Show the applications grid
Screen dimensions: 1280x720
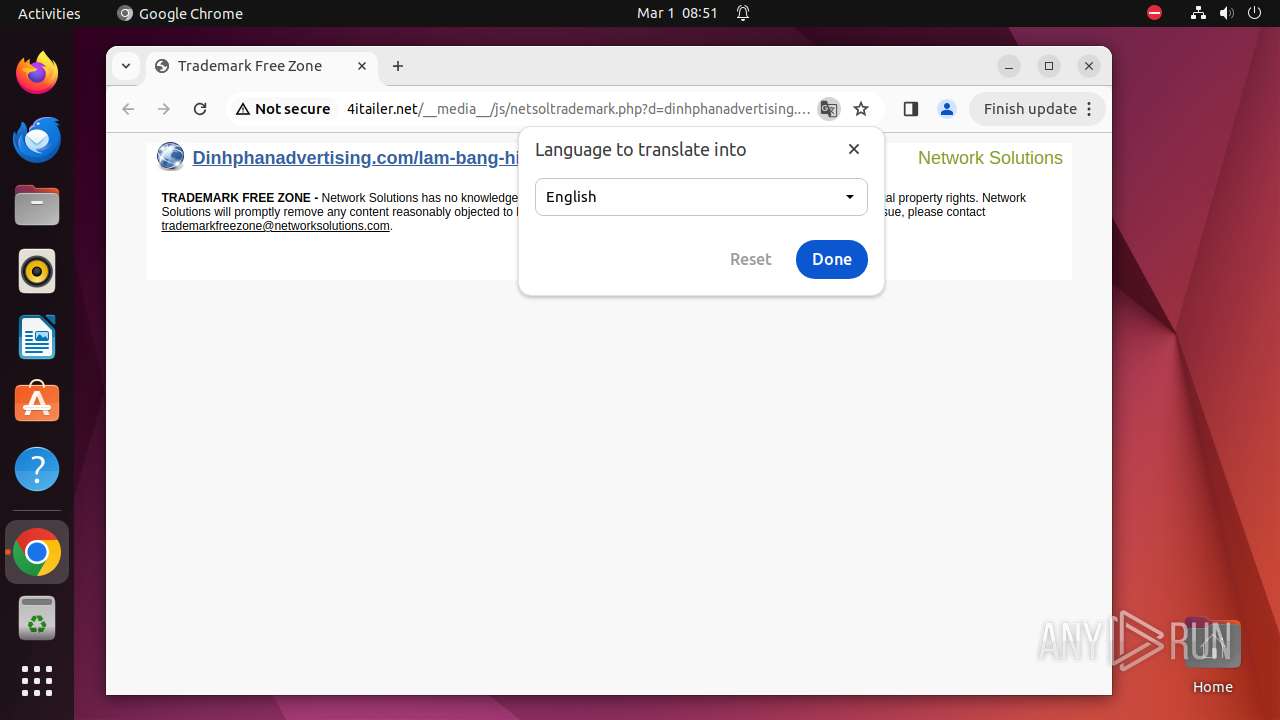[x=37, y=681]
